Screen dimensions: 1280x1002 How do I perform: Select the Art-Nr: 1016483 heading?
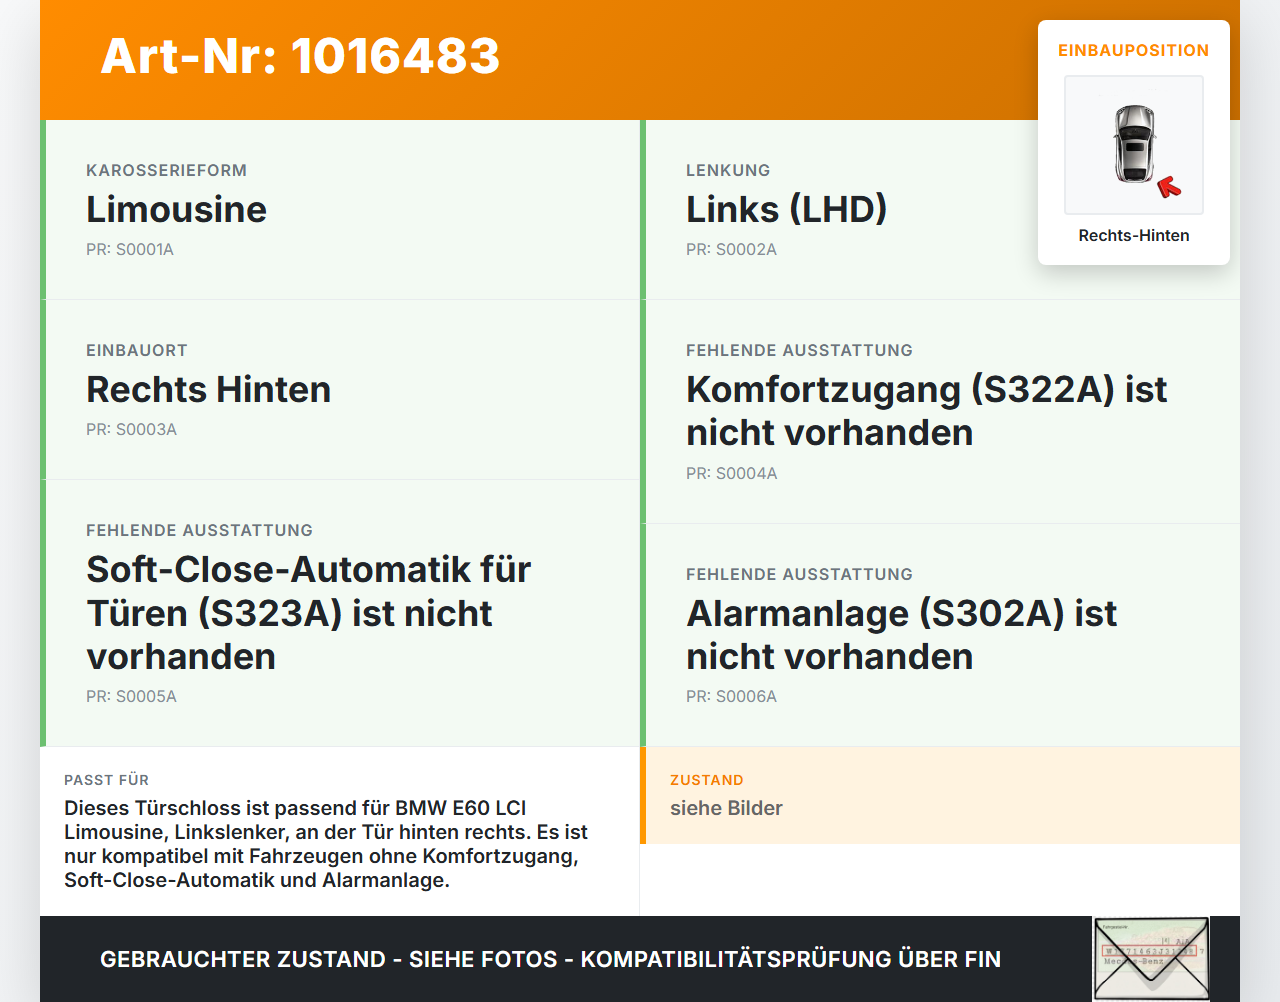point(300,56)
